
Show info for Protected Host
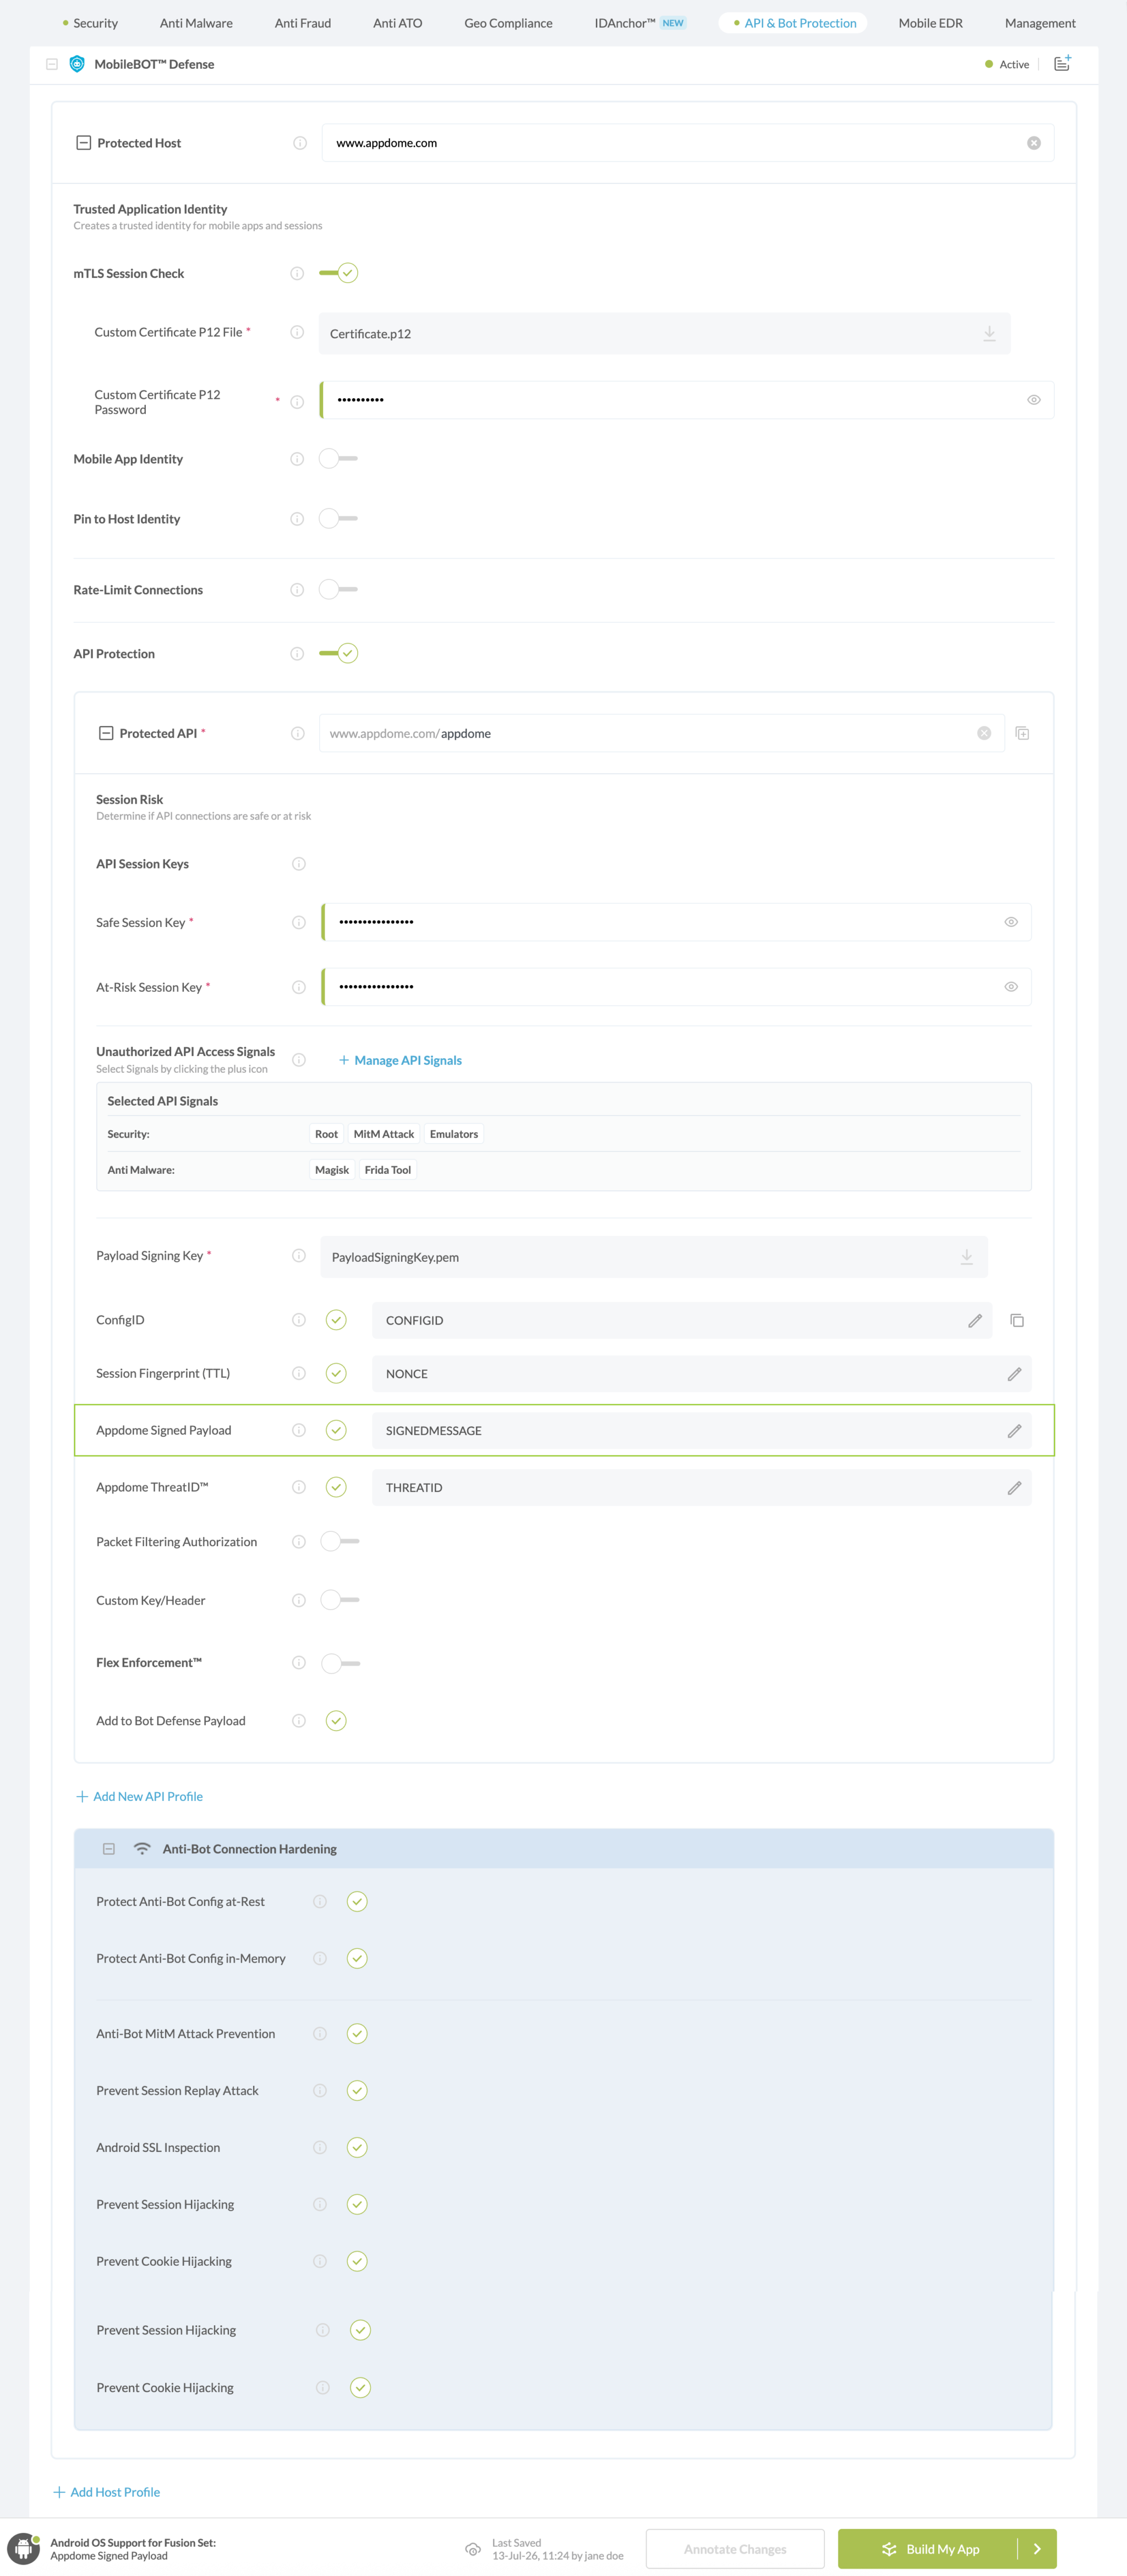[300, 143]
